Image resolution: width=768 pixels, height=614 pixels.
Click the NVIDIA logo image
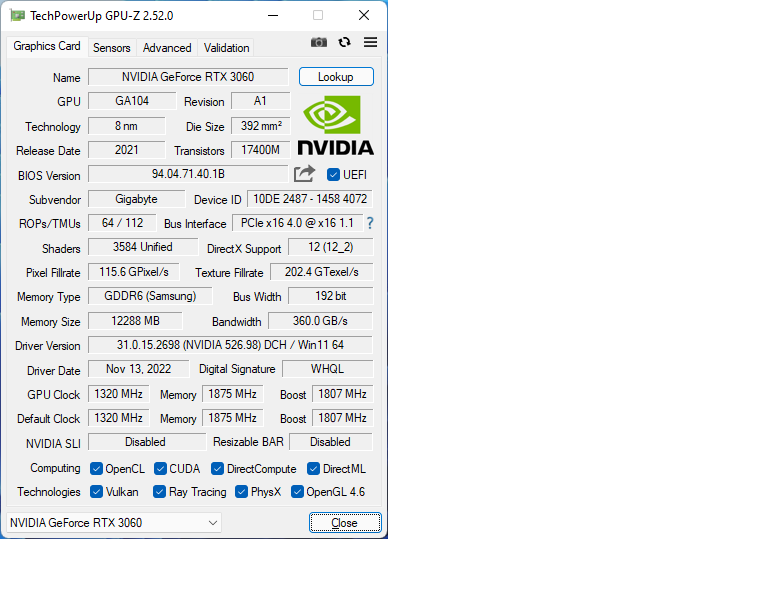click(x=336, y=126)
